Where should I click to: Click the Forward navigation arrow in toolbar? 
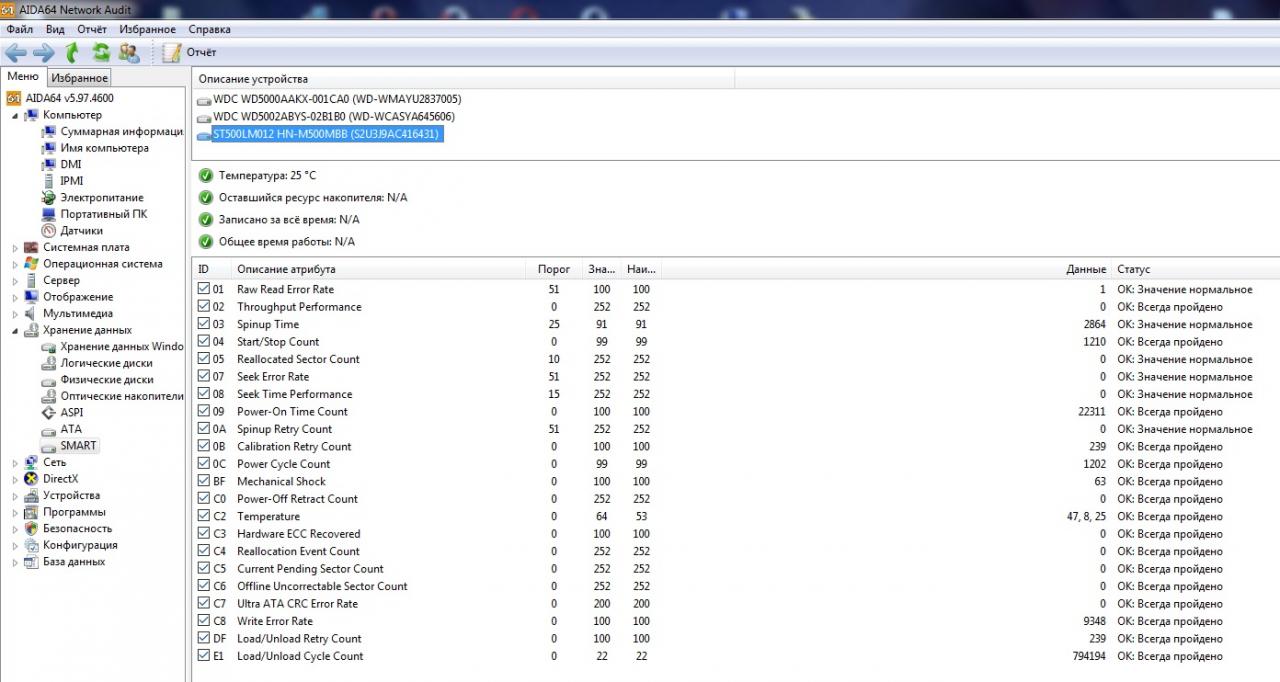[43, 52]
